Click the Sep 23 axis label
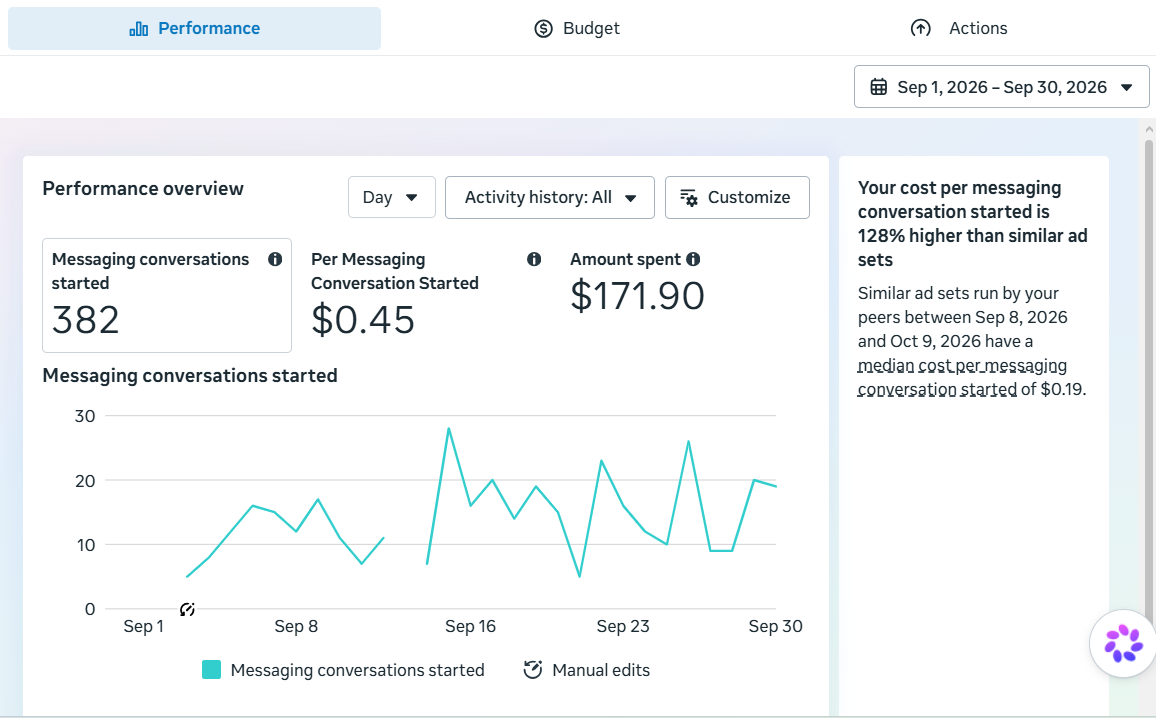Viewport: 1156px width, 718px height. point(623,627)
